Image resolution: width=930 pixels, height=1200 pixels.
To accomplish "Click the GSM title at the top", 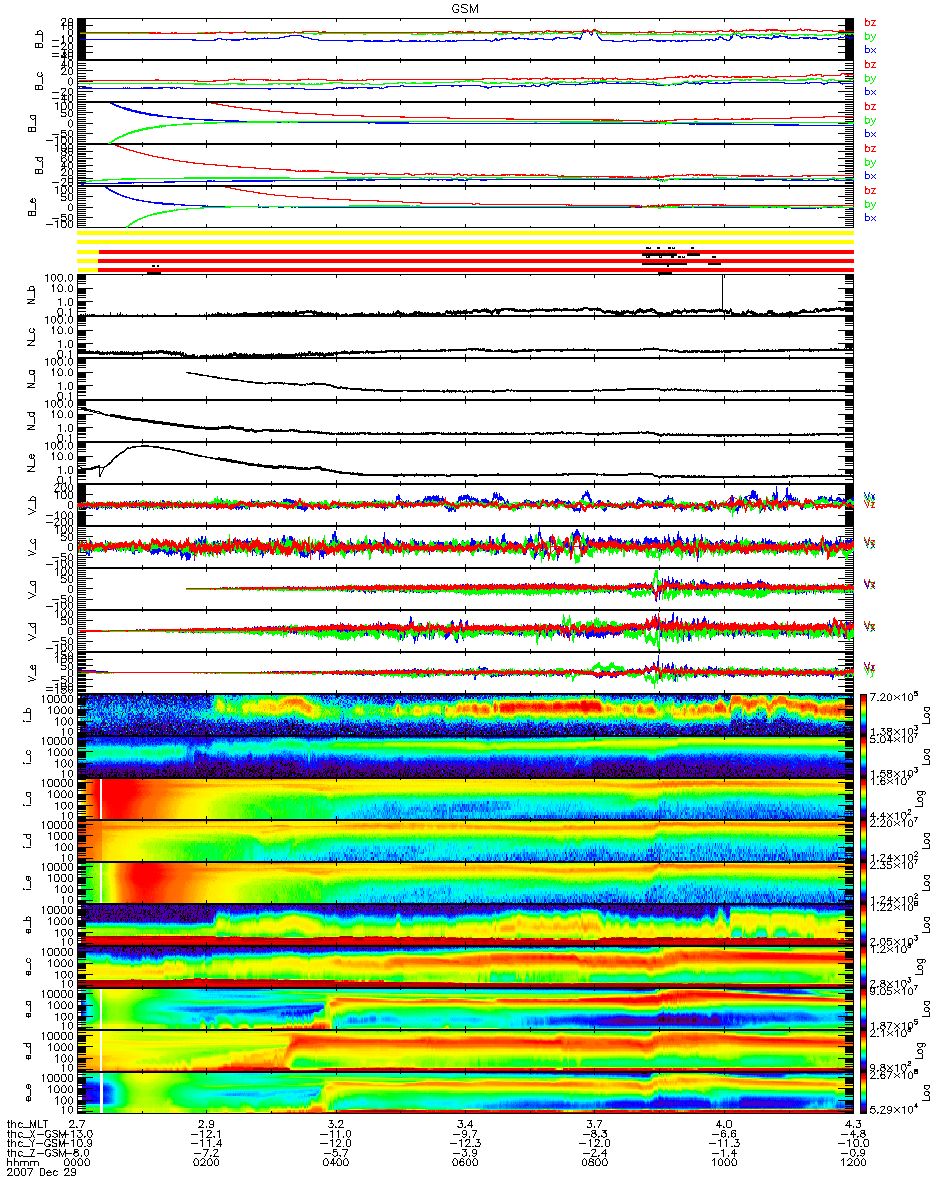I will point(465,9).
